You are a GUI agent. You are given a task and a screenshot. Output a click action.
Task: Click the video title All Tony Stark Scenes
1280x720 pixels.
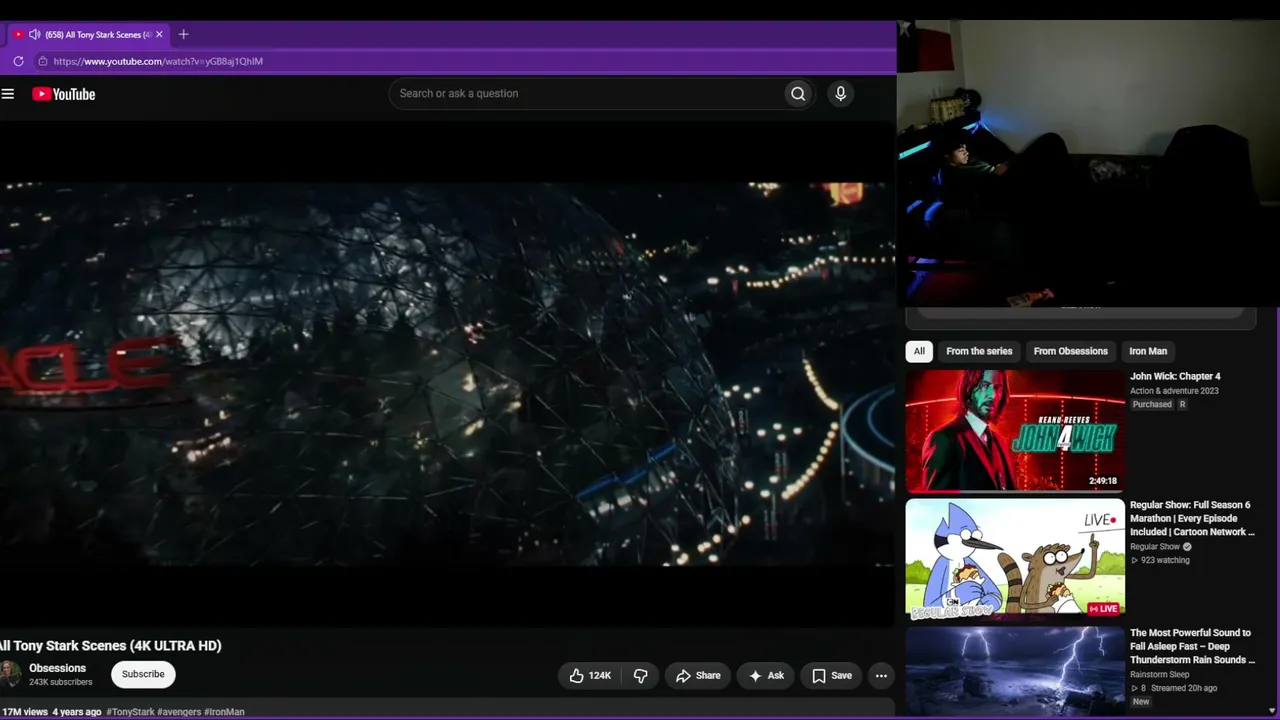[111, 646]
